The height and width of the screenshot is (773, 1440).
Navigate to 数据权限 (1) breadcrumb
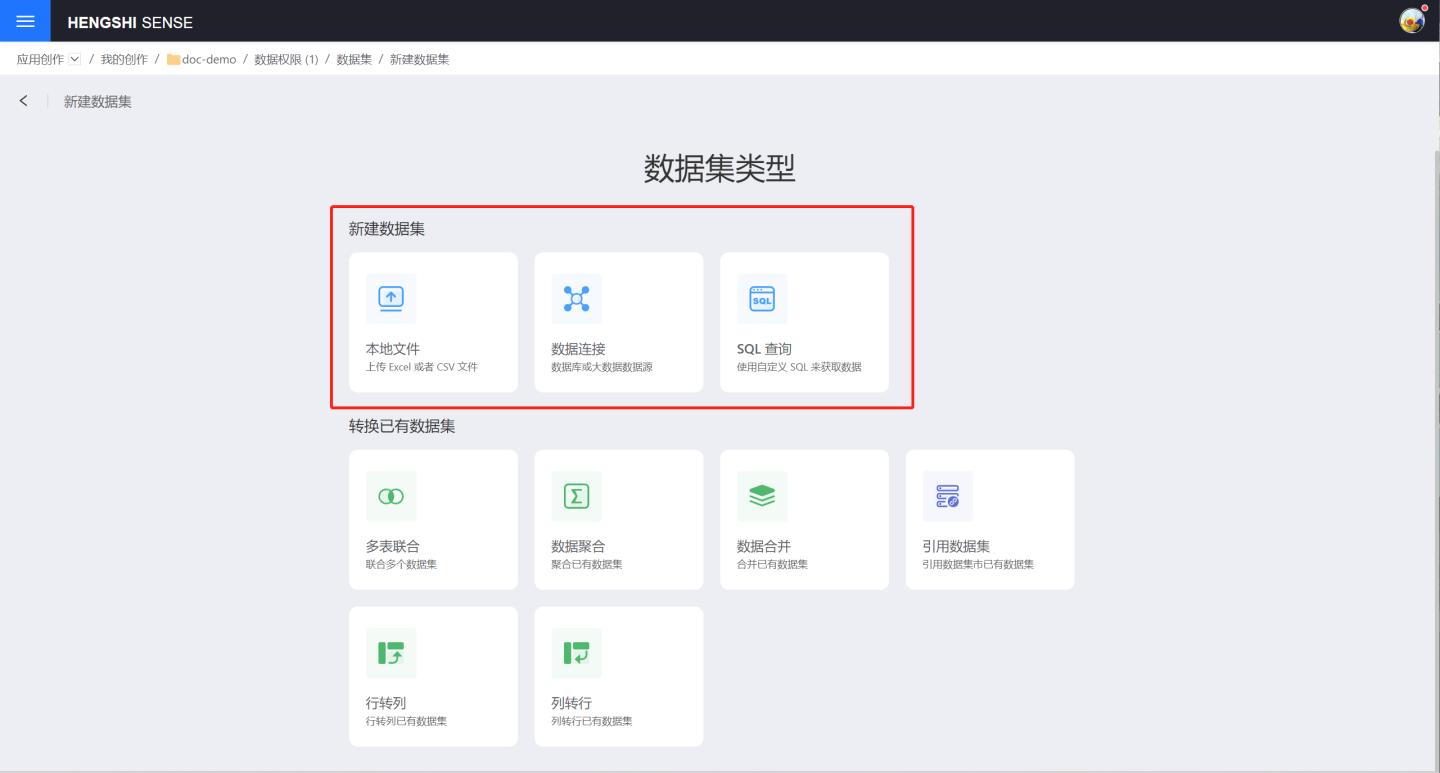coord(286,59)
